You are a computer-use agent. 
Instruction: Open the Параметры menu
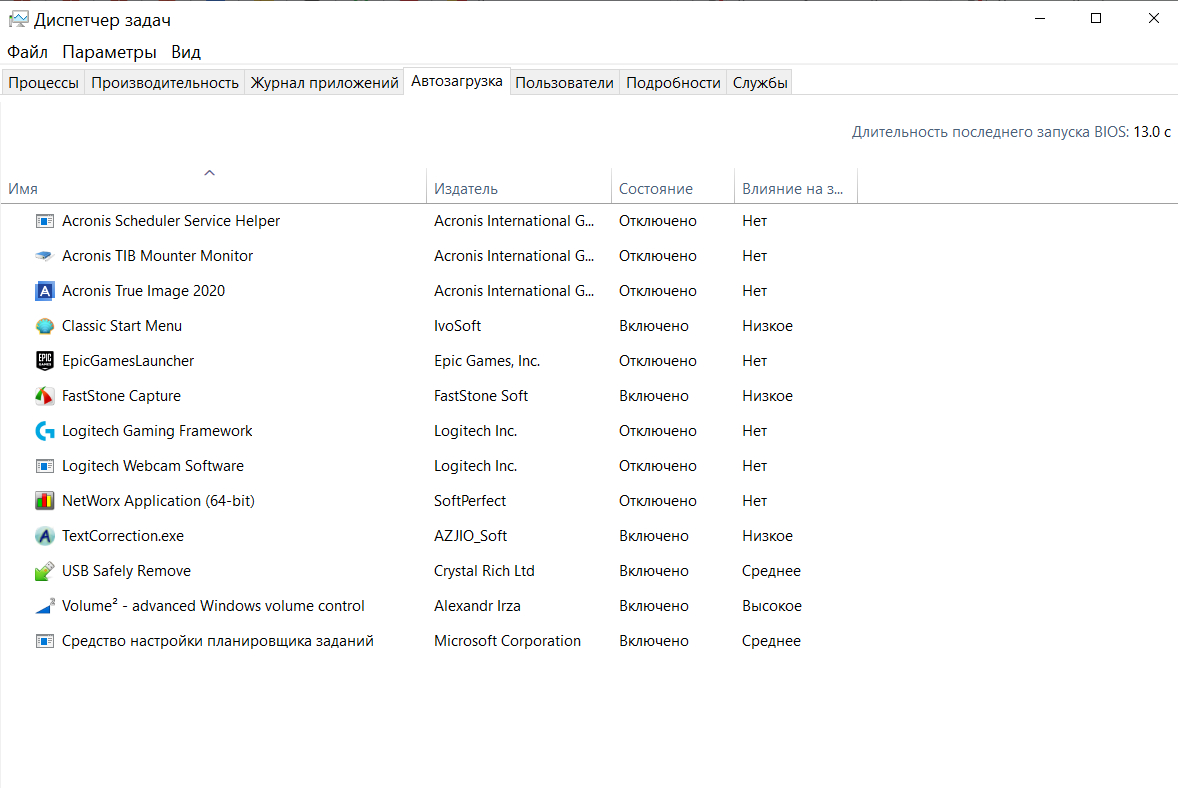pyautogui.click(x=109, y=52)
